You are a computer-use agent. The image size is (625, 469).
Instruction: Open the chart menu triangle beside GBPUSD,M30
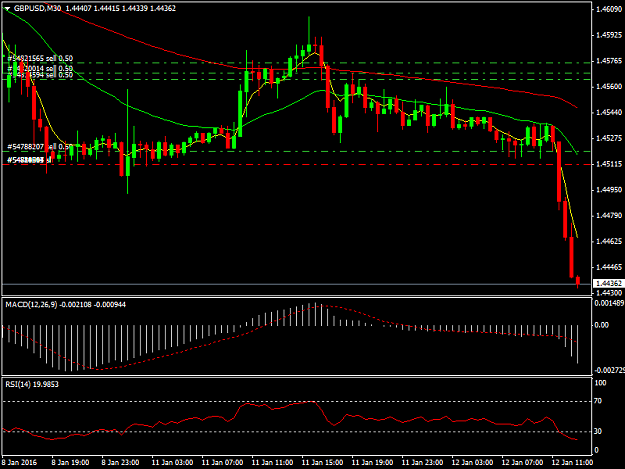pos(7,8)
